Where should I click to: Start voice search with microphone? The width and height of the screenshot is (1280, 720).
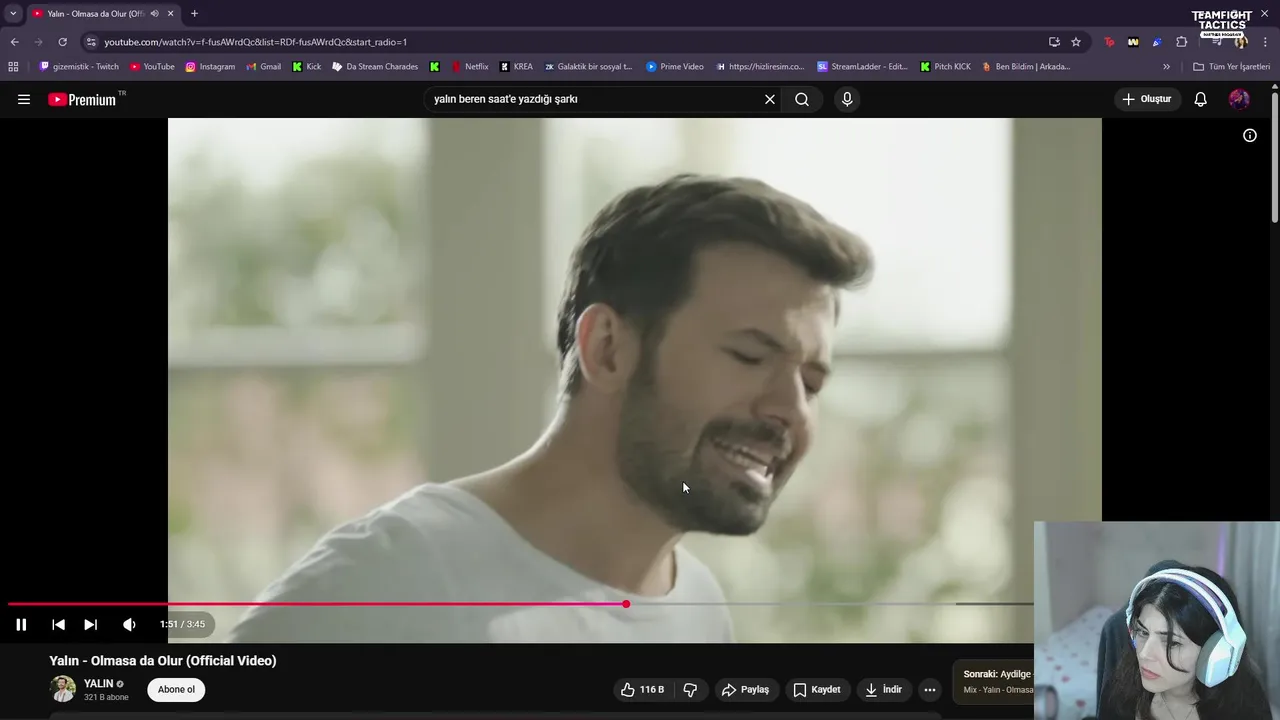point(847,99)
